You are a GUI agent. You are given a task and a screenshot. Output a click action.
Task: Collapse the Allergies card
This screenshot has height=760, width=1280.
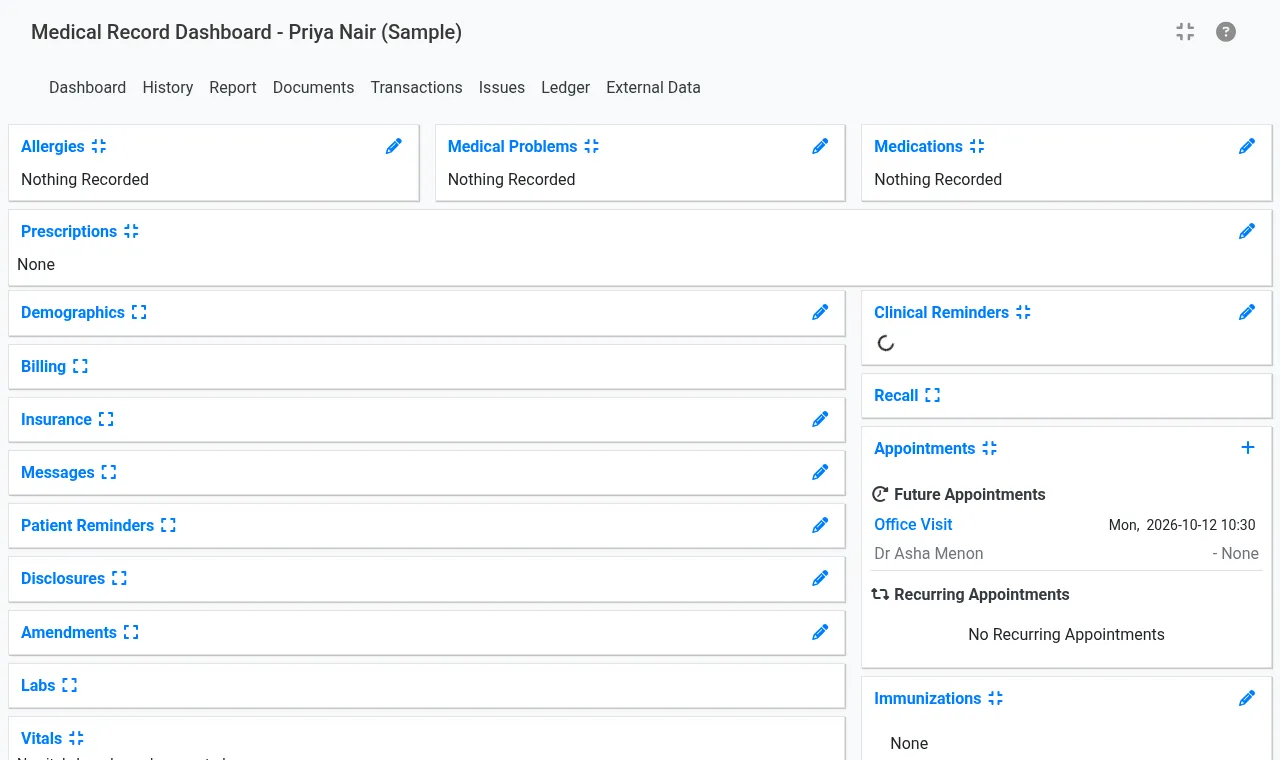[99, 146]
